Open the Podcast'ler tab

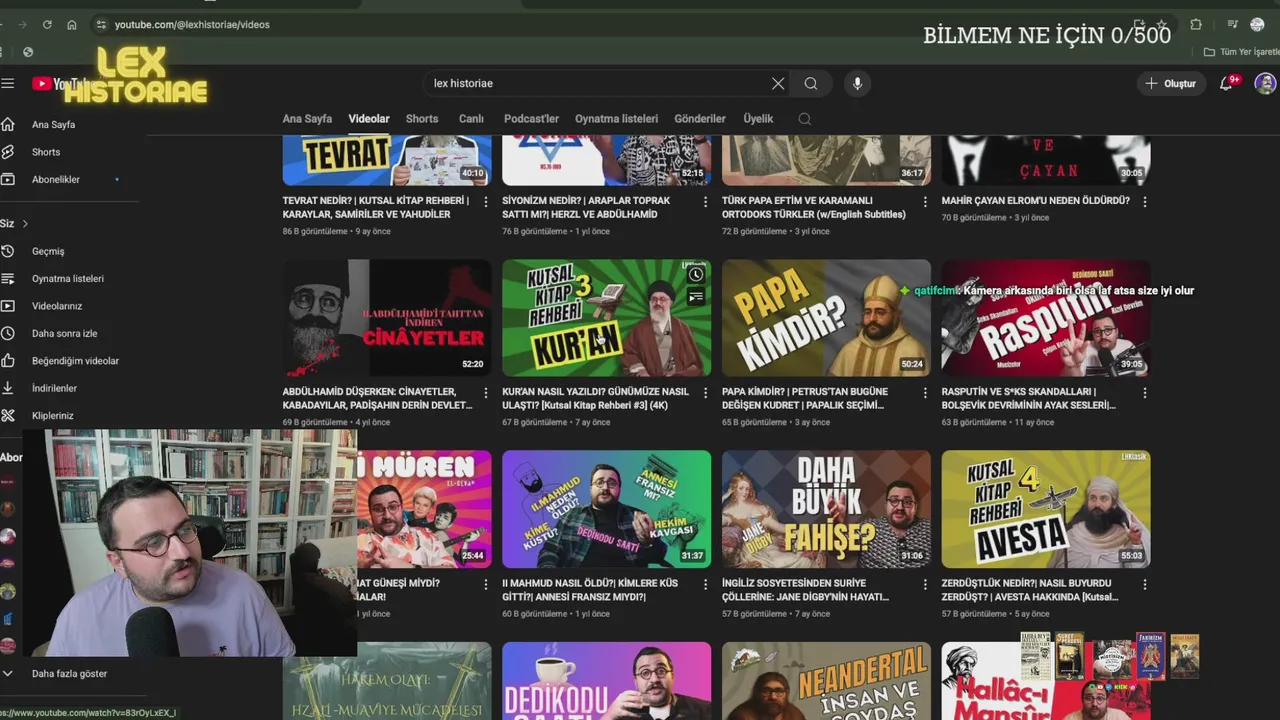click(531, 119)
